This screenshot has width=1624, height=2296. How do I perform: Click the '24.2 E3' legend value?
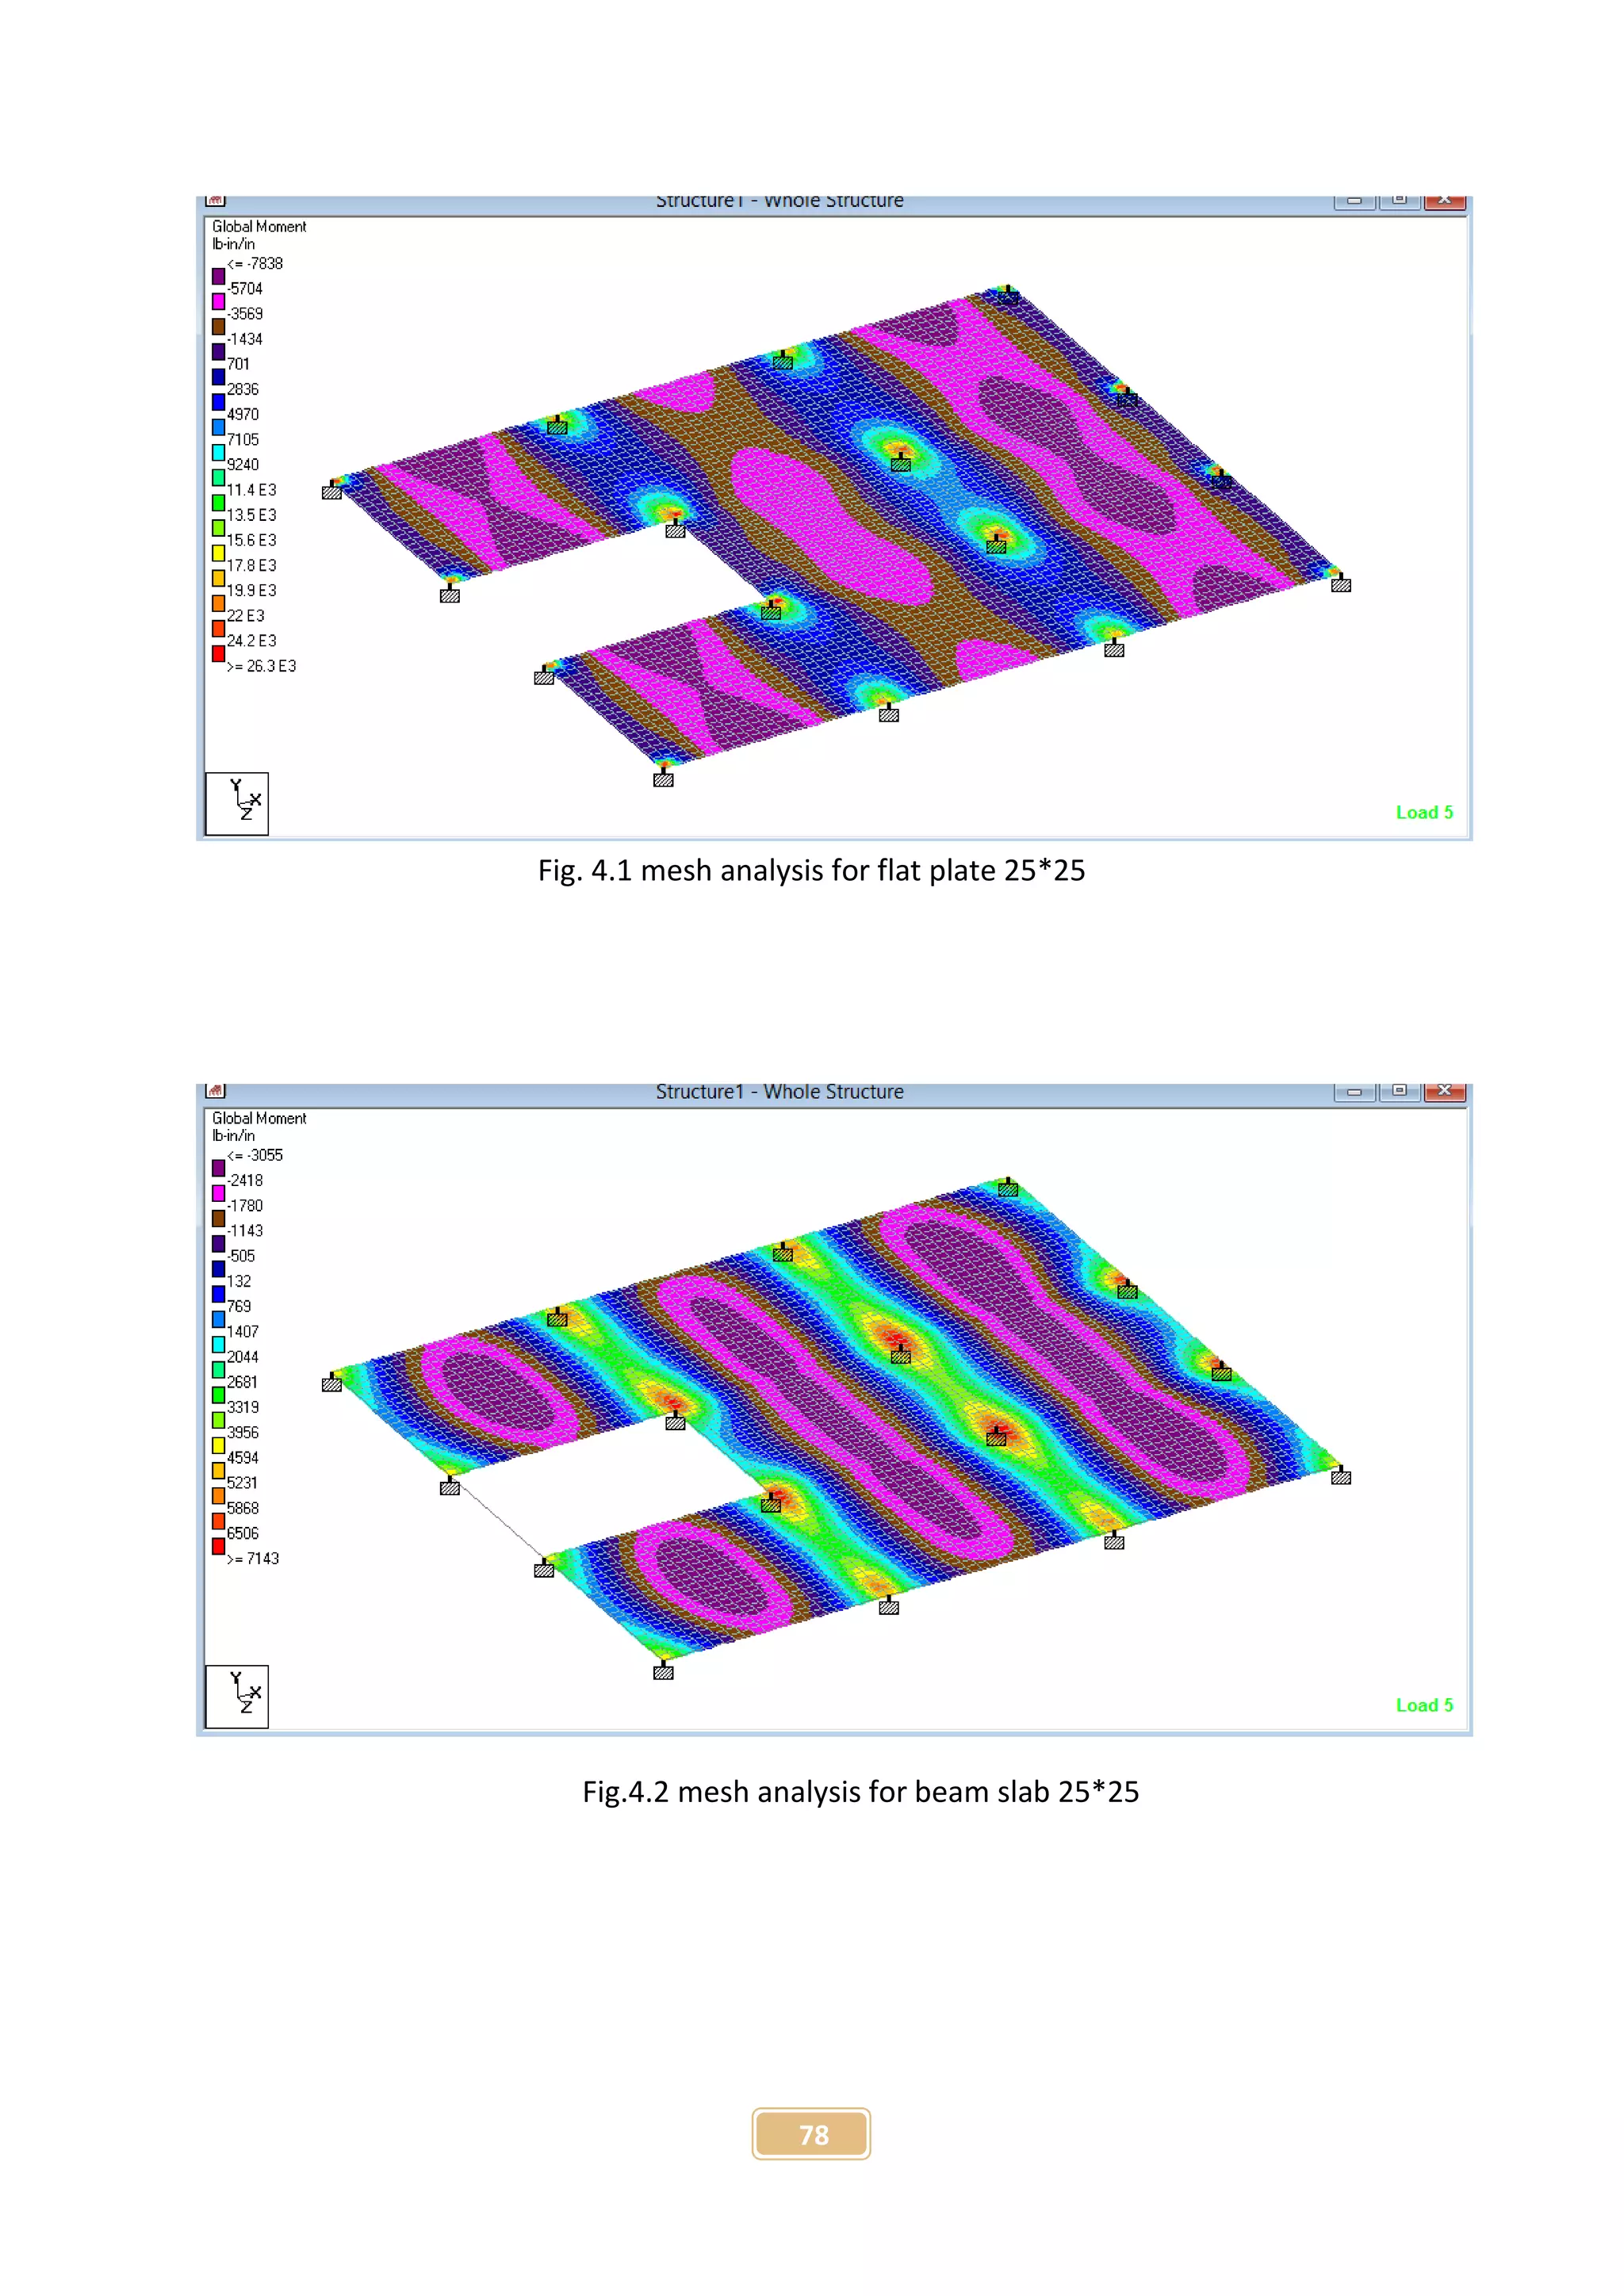[x=252, y=641]
